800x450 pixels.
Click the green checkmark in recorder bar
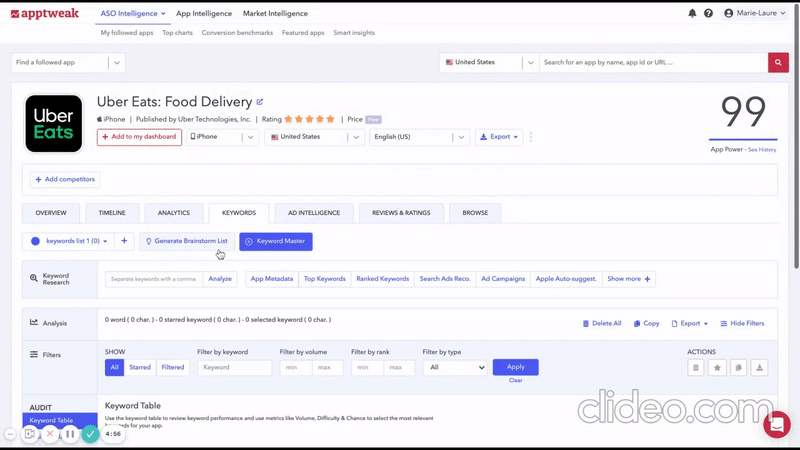point(90,434)
